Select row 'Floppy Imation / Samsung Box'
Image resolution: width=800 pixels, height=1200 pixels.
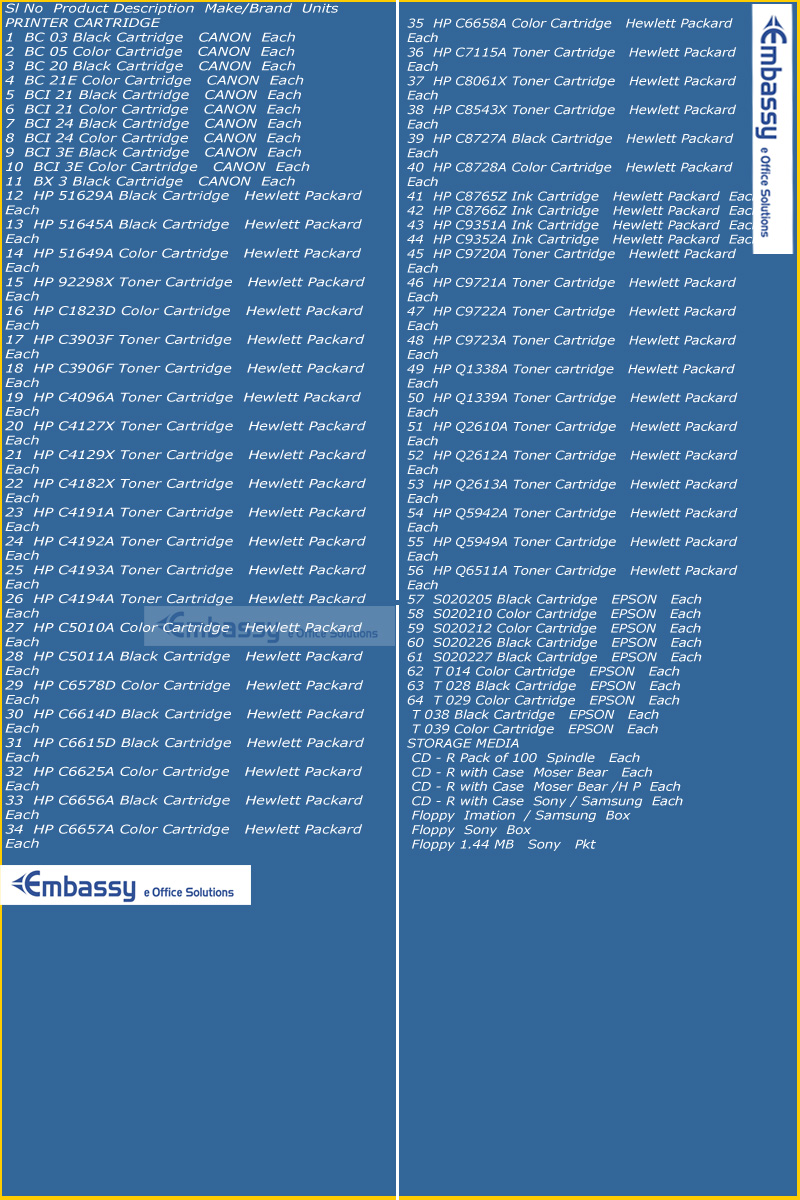click(521, 815)
